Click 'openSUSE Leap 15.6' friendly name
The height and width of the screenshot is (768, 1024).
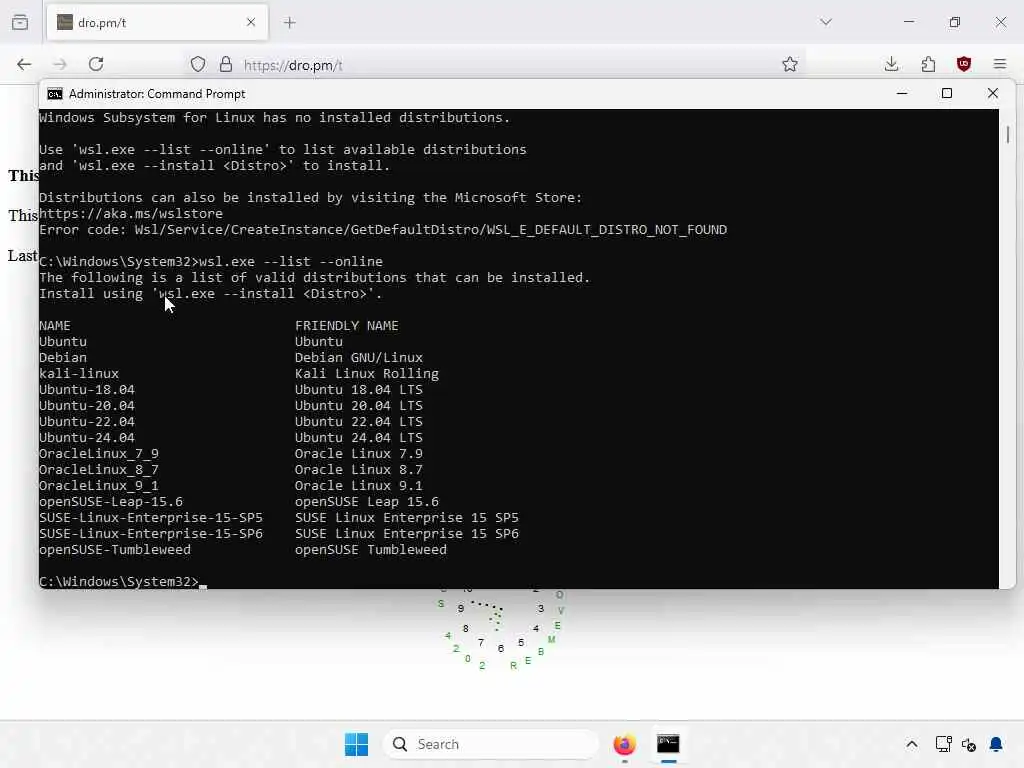pos(366,502)
